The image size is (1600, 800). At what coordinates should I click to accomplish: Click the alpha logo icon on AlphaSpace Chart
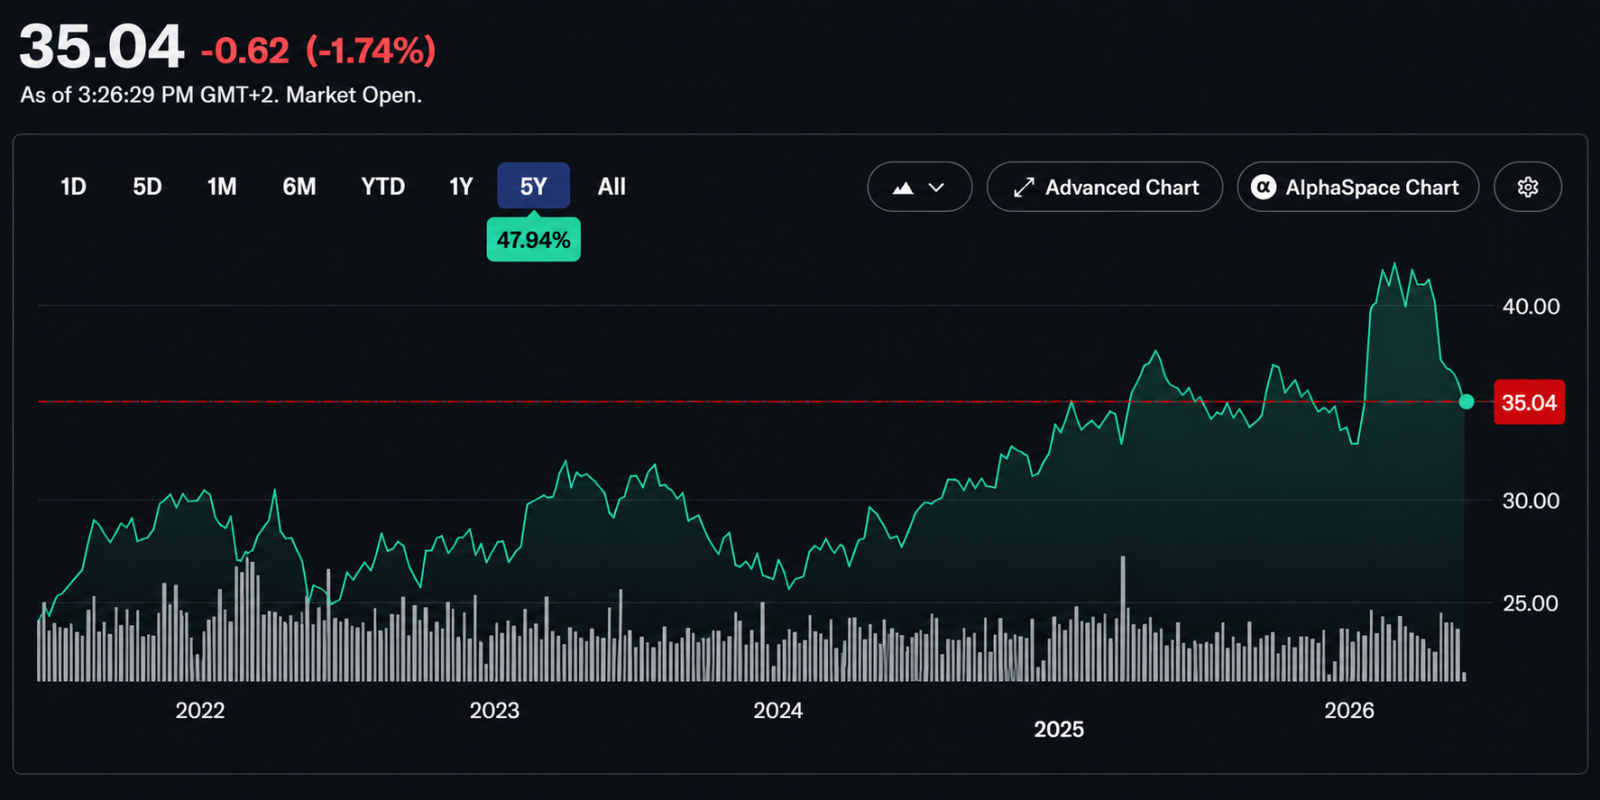[1263, 187]
